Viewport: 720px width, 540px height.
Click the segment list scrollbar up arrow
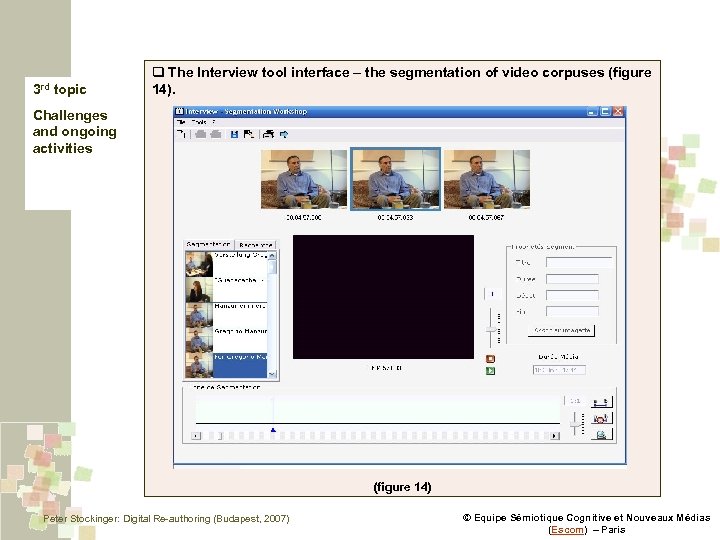point(272,255)
